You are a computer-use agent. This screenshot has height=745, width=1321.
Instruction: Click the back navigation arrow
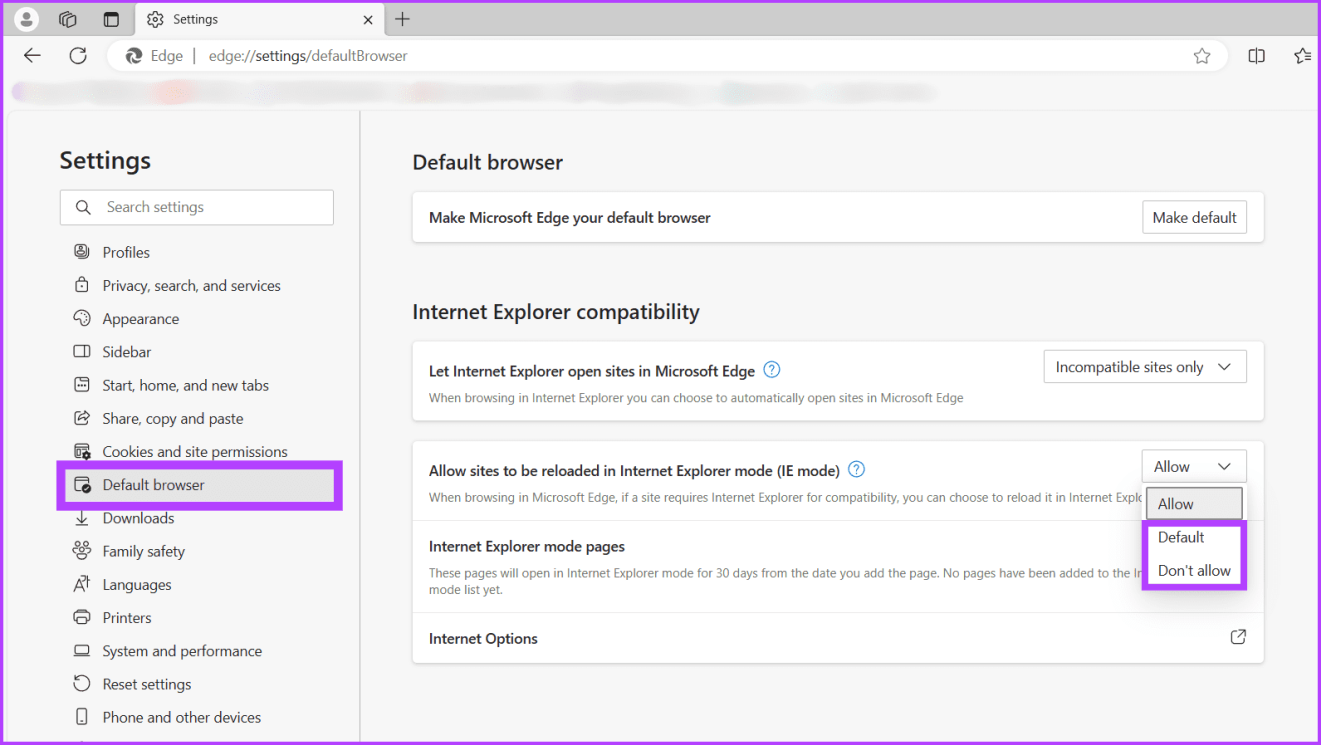pyautogui.click(x=32, y=55)
